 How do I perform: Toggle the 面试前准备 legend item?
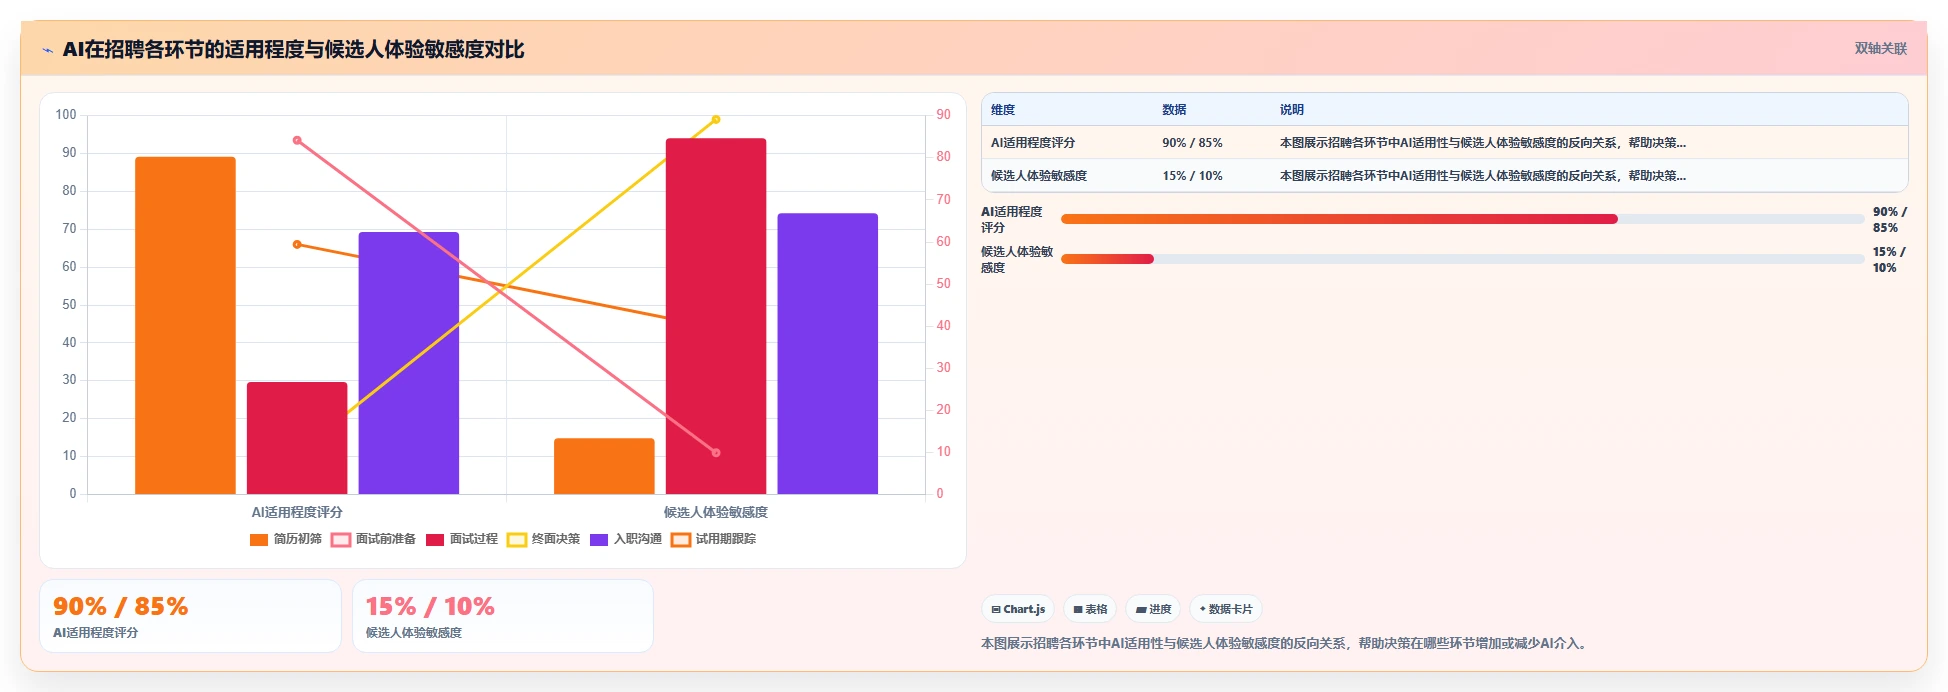point(373,540)
